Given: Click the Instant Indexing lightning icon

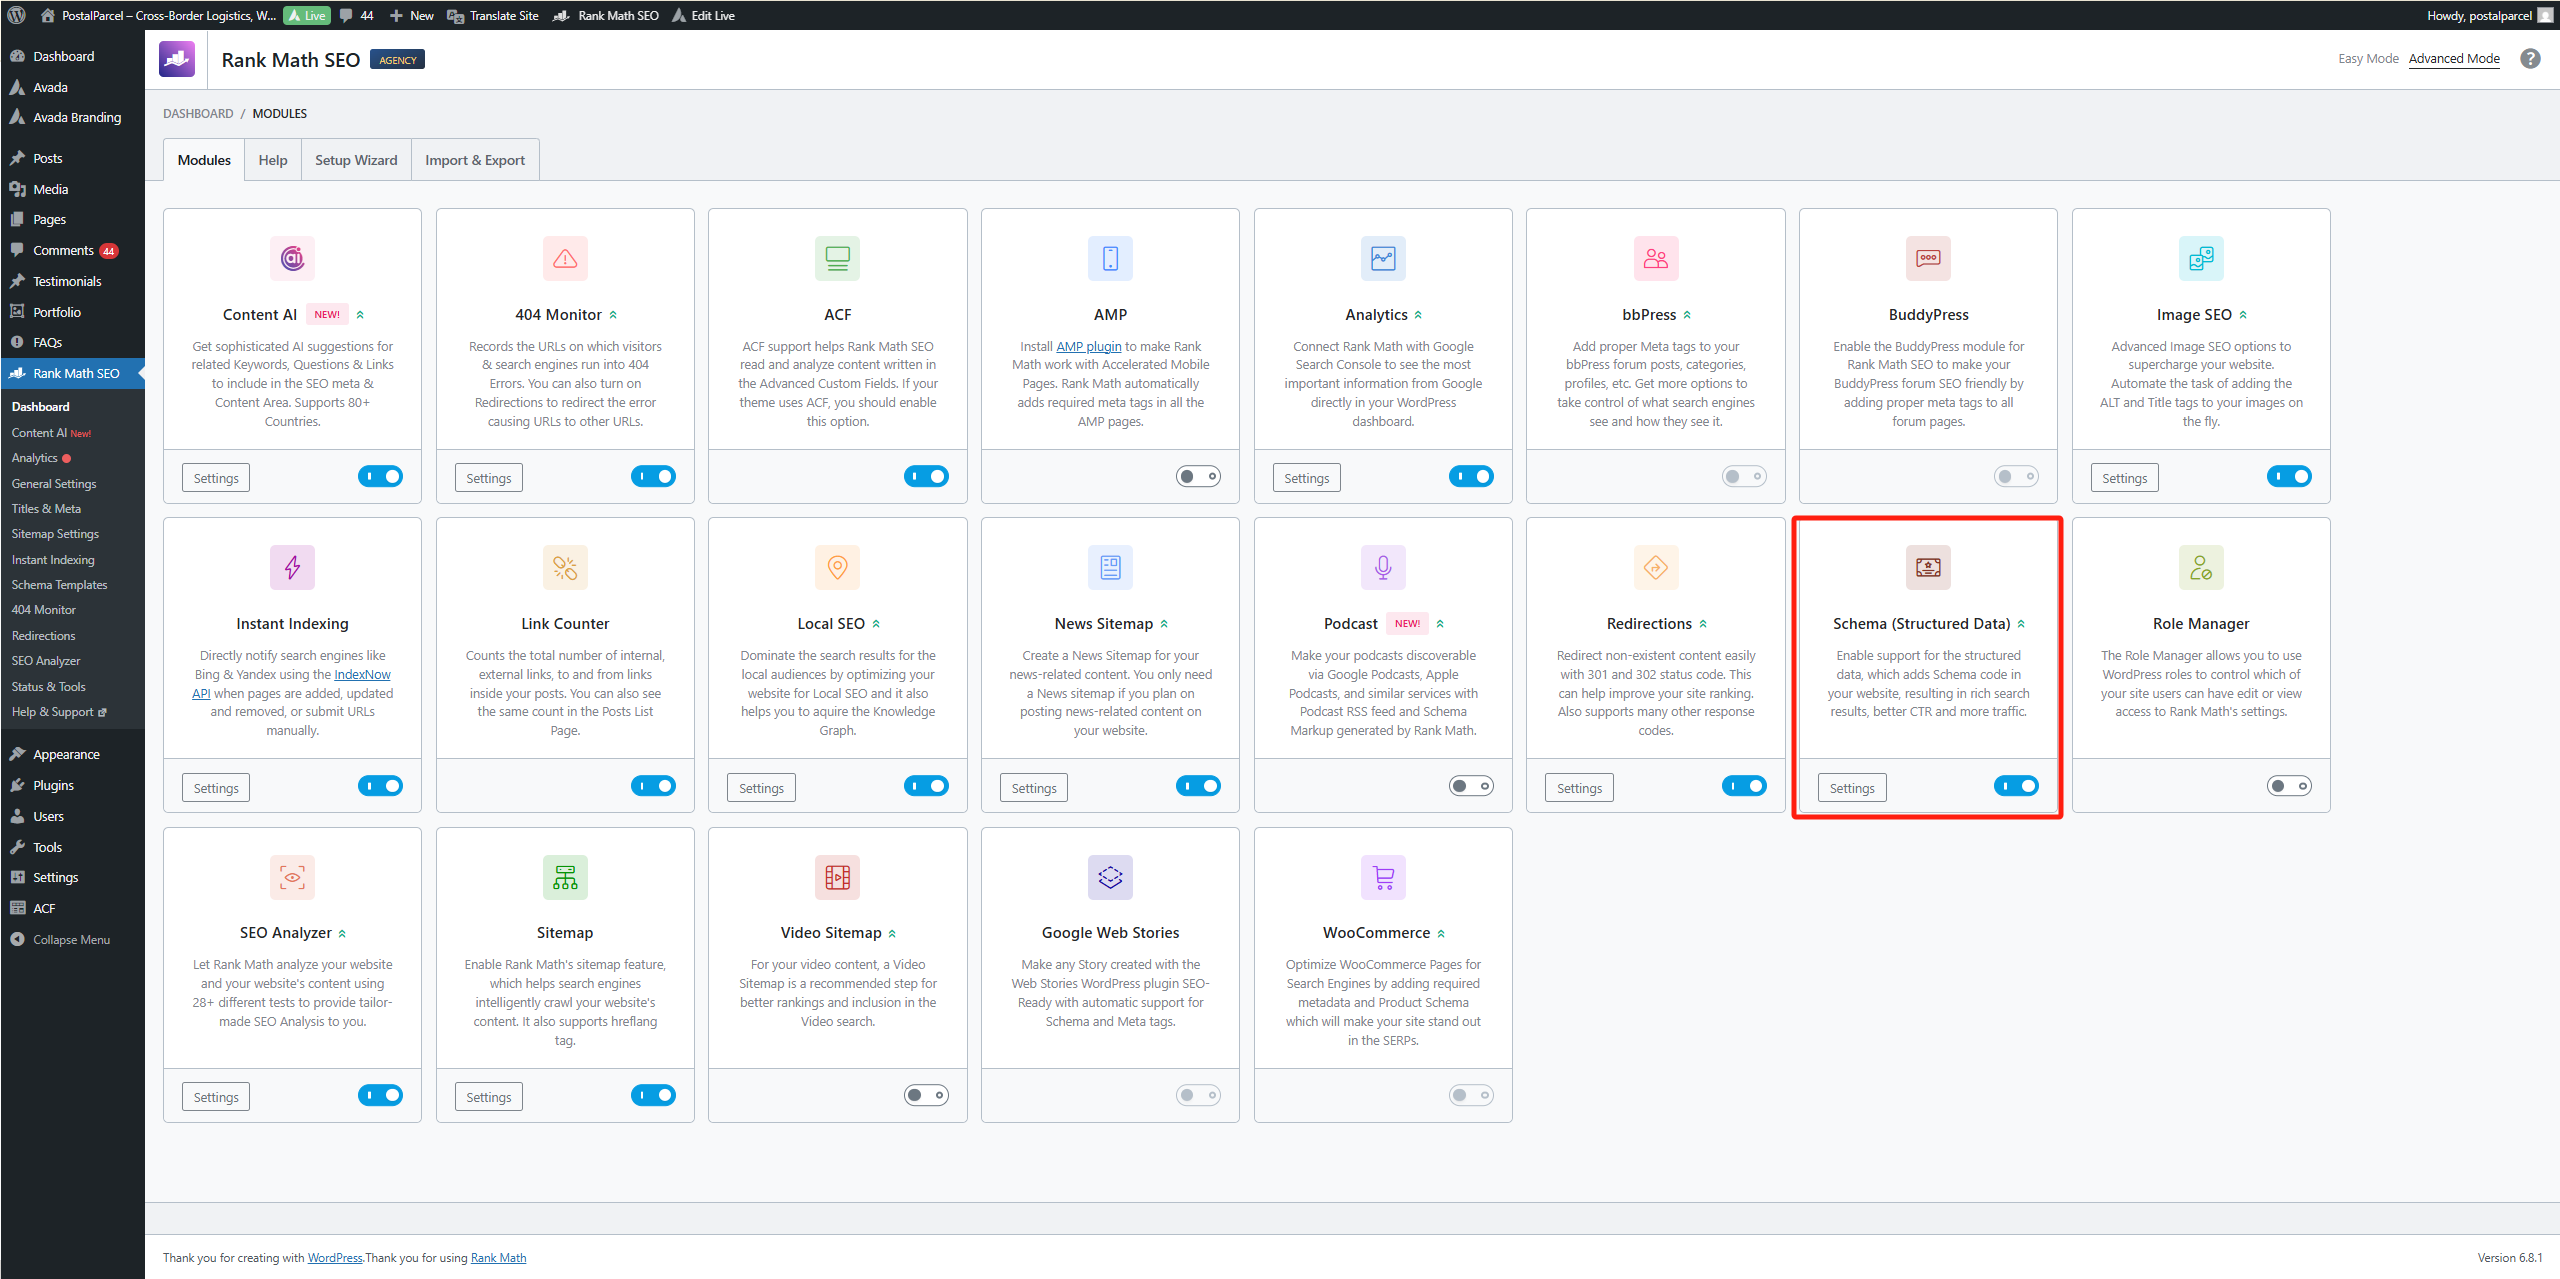Looking at the screenshot, I should (x=292, y=568).
